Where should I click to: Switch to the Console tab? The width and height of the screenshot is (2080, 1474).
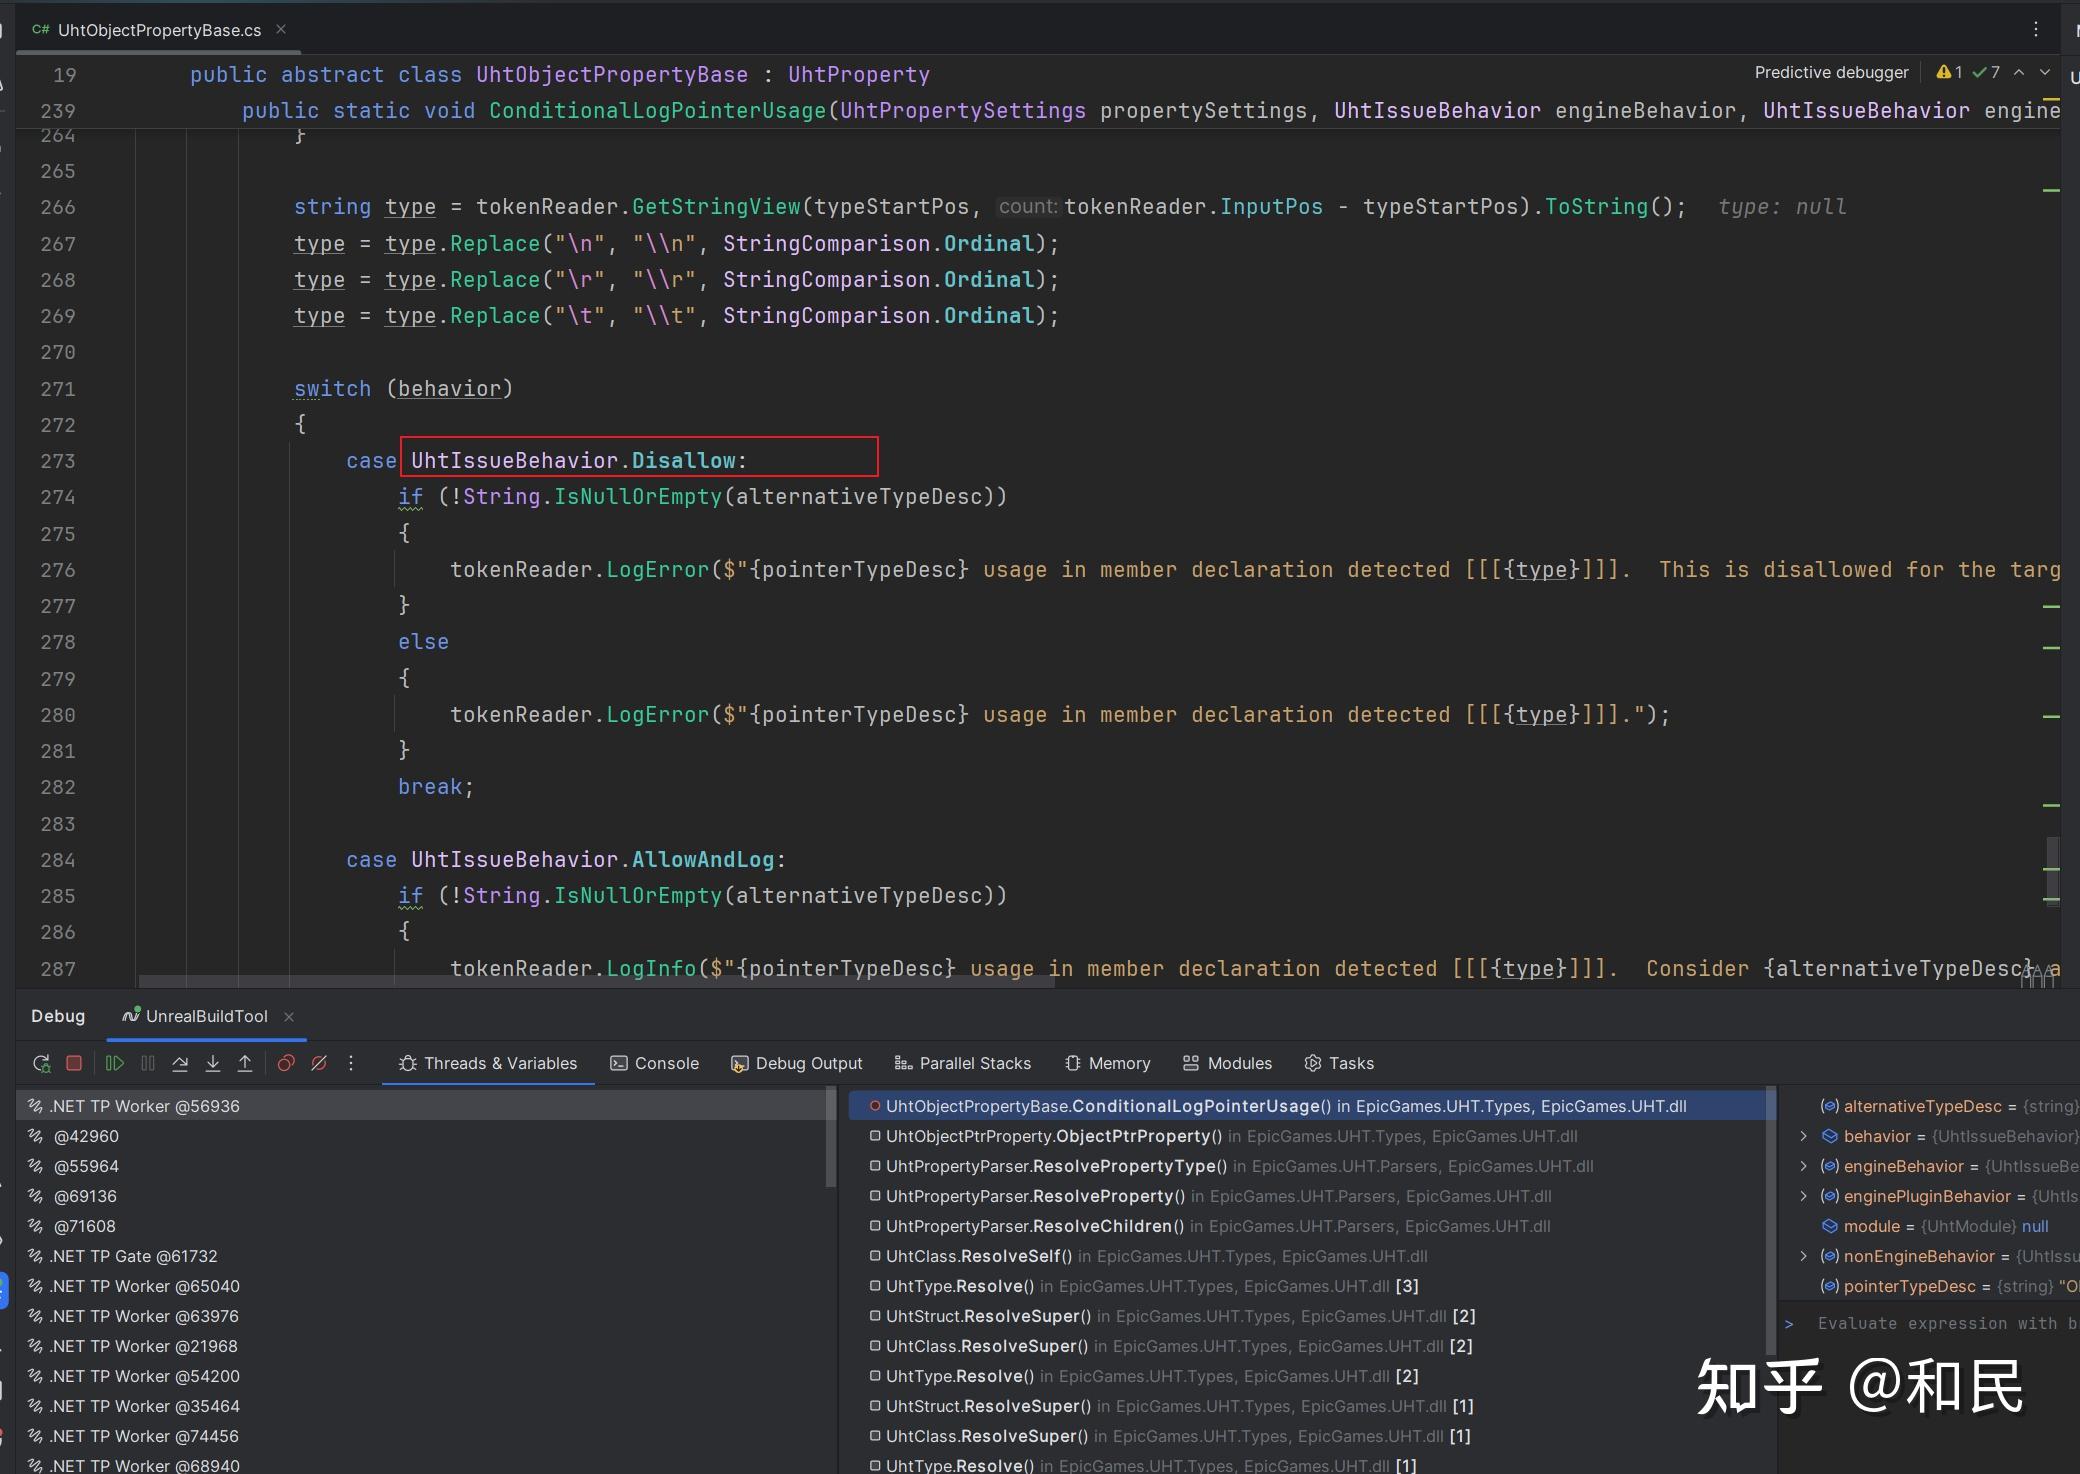coord(655,1063)
